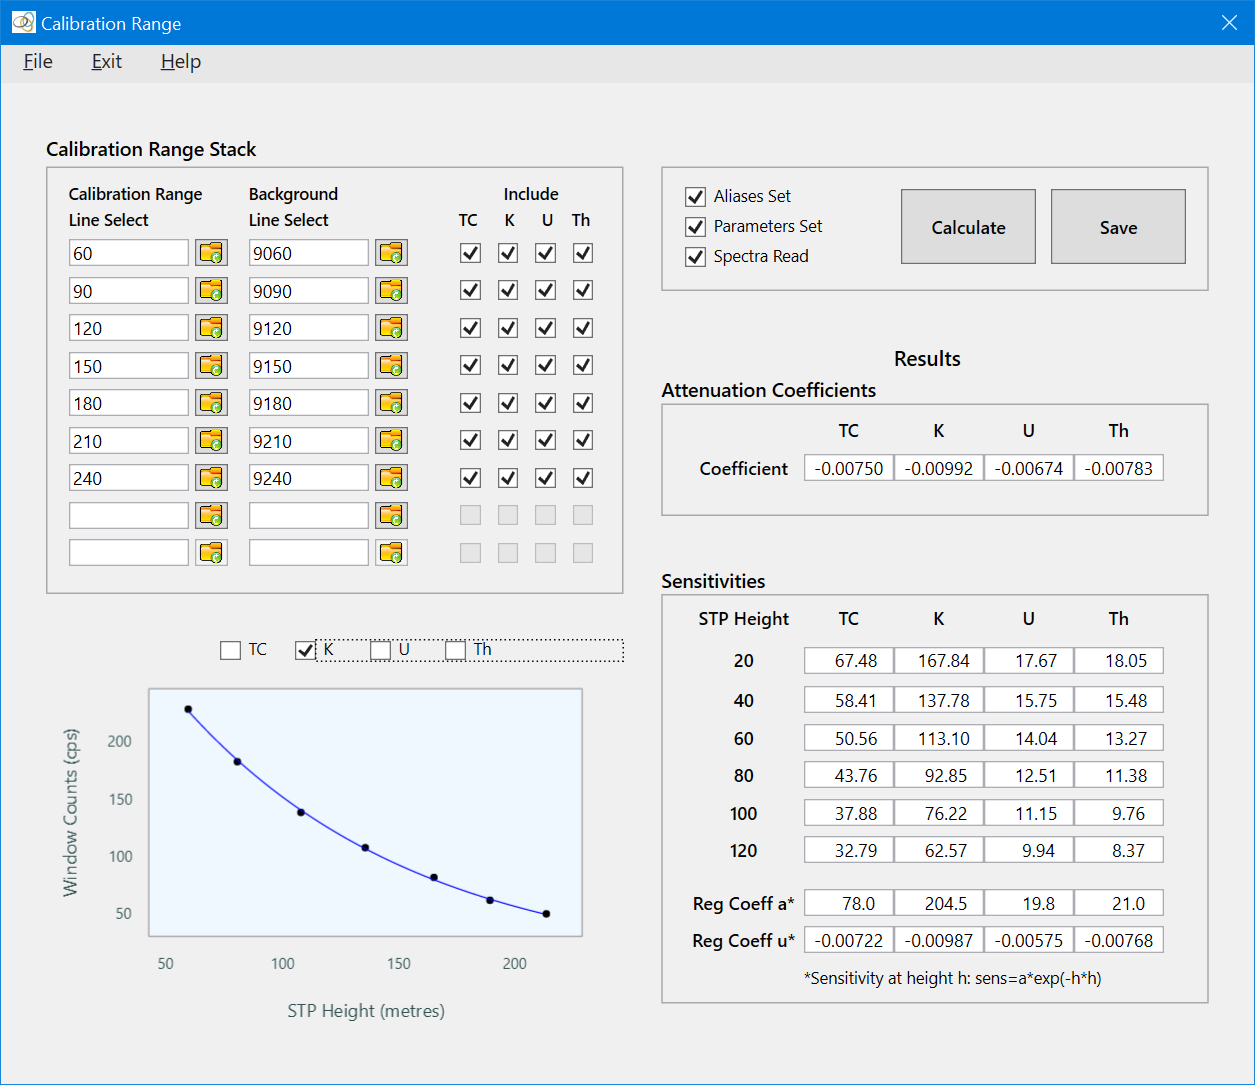Uncheck the Aliases Set checkbox
The height and width of the screenshot is (1085, 1255).
[696, 196]
